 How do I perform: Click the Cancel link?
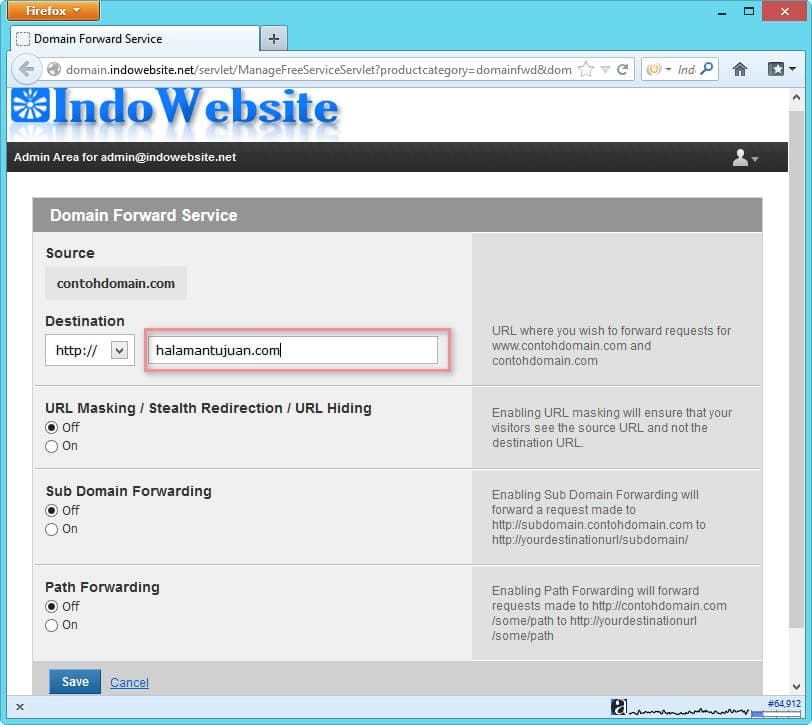(129, 683)
